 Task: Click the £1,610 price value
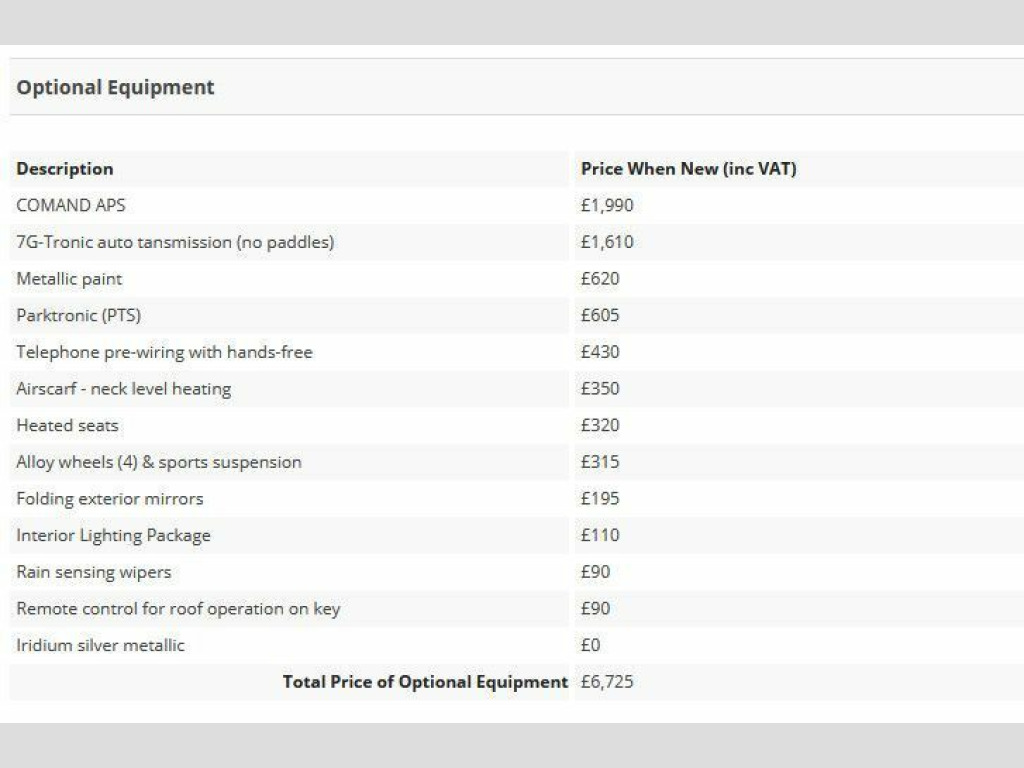(x=606, y=242)
